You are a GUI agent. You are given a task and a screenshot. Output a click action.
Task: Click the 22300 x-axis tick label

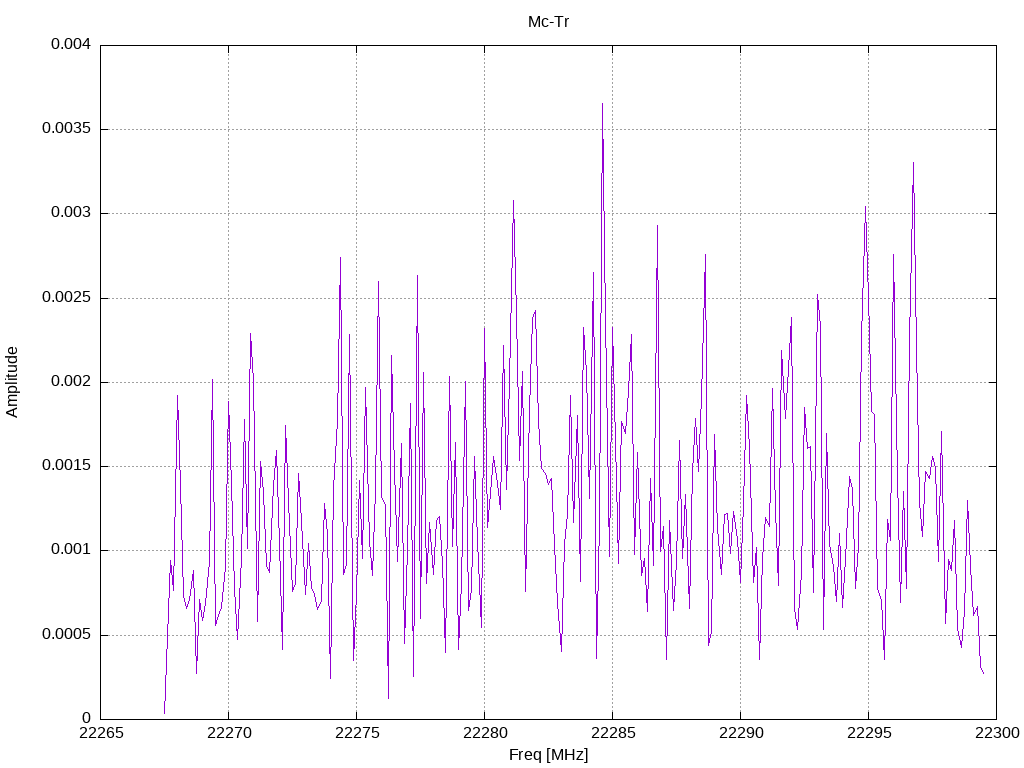coord(997,733)
